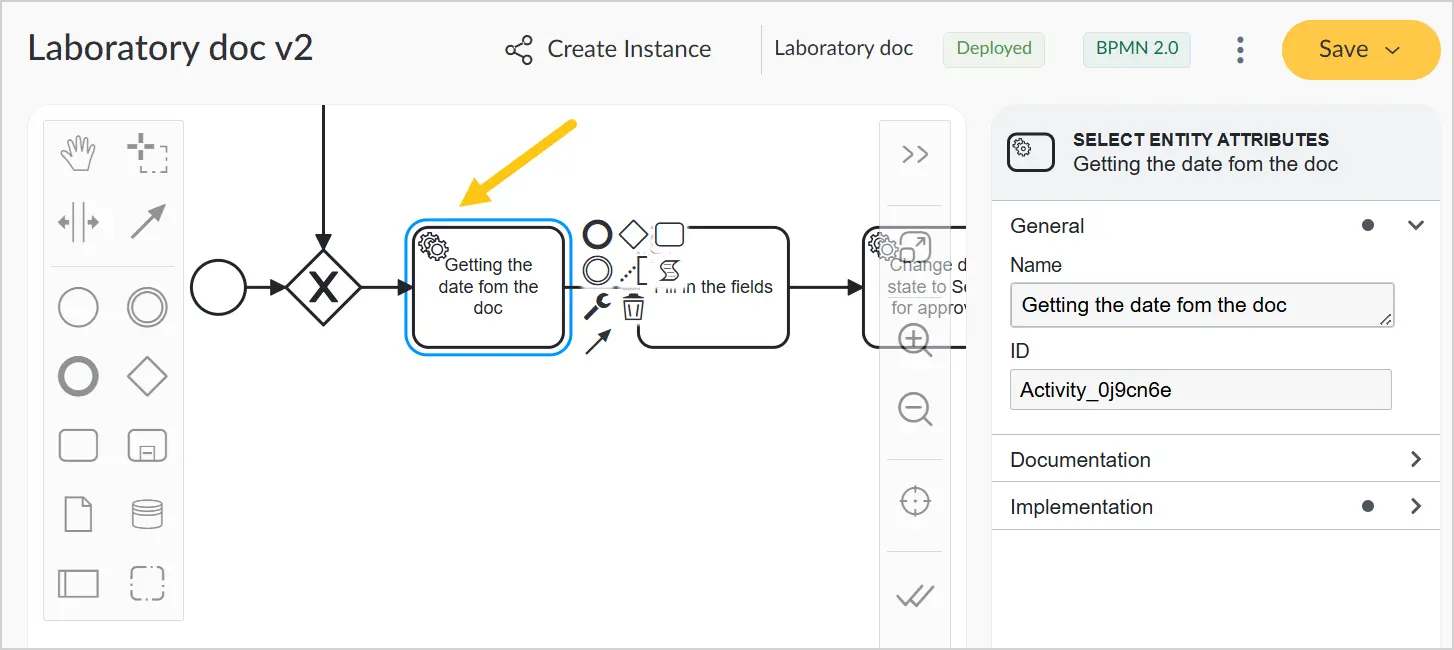Select the exclusive gateway X diamond
Screen dimensions: 1454x650
tap(323, 288)
